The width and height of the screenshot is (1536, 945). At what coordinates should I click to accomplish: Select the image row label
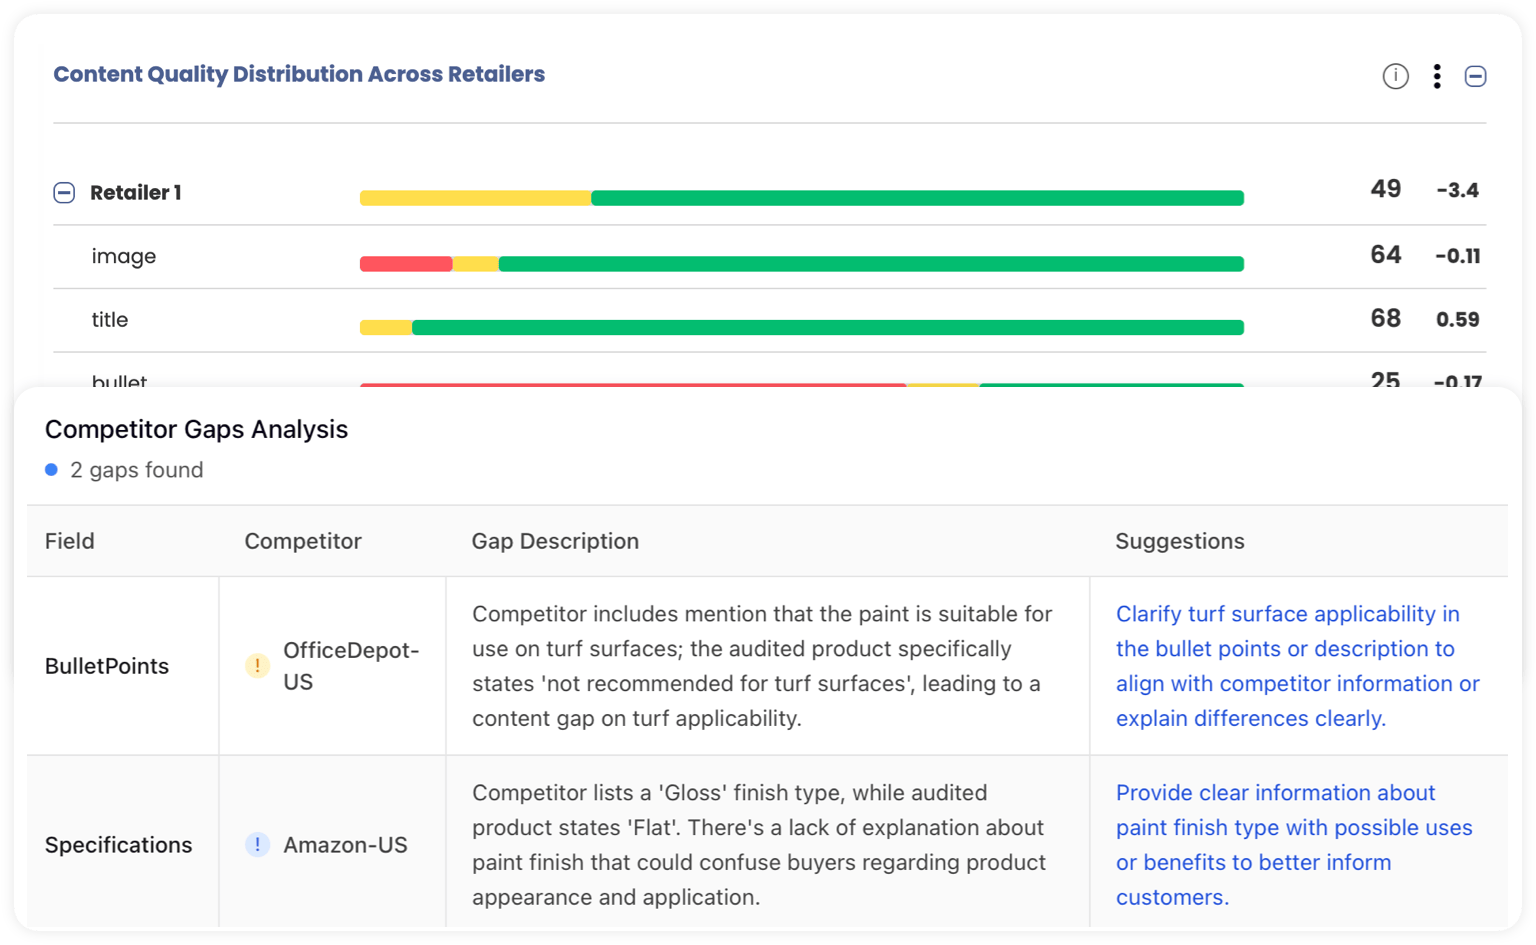click(123, 256)
